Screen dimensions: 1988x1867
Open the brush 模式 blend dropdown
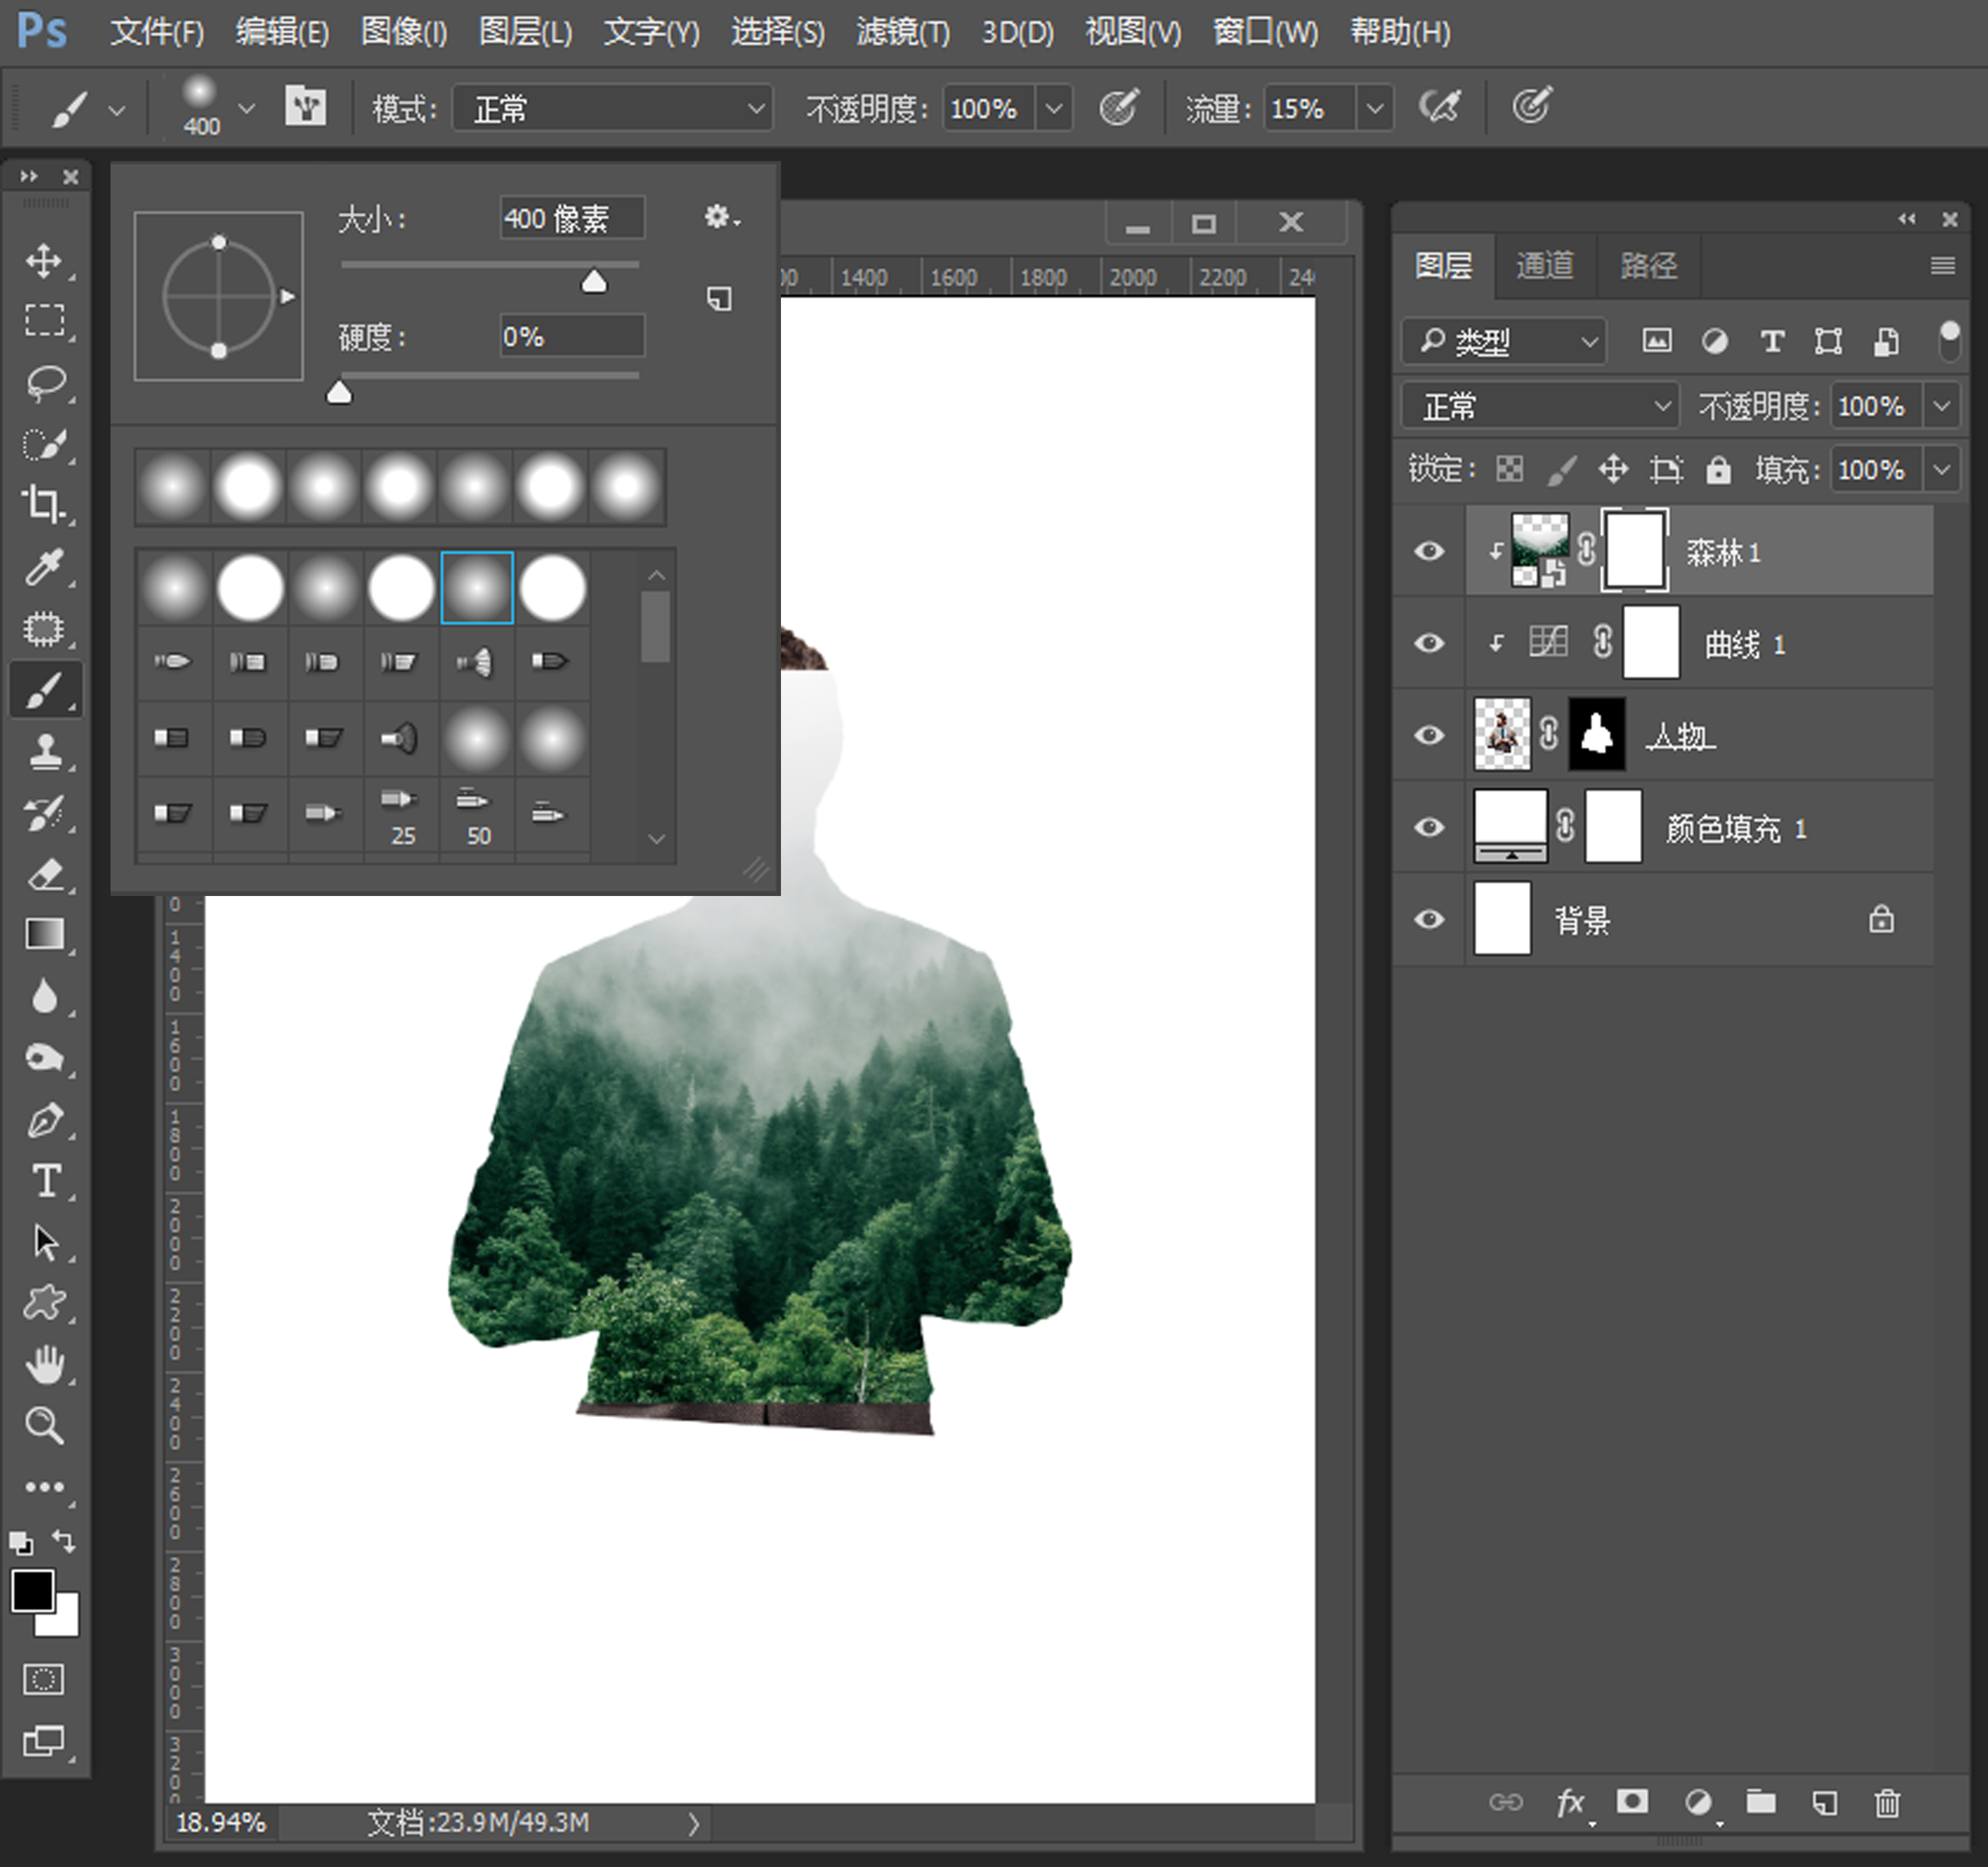pyautogui.click(x=612, y=108)
